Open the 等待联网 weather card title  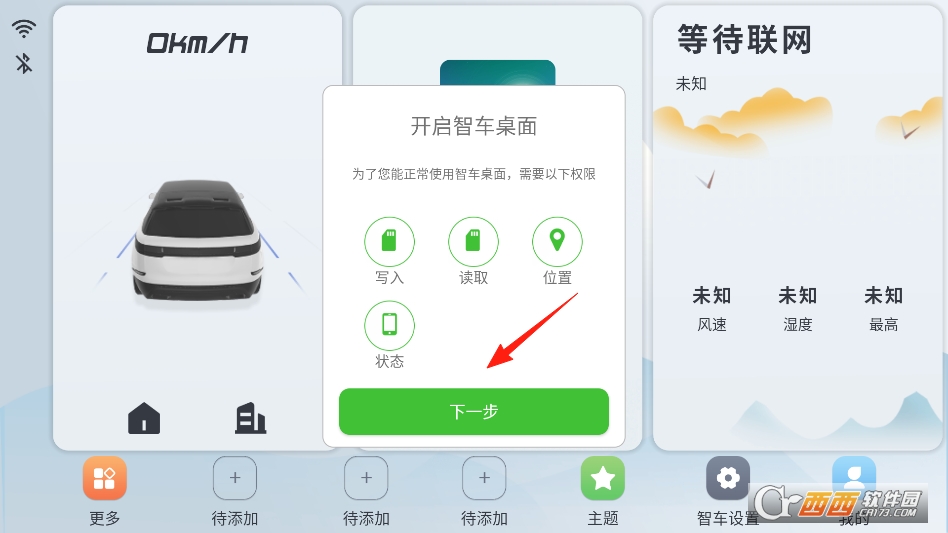tap(744, 39)
